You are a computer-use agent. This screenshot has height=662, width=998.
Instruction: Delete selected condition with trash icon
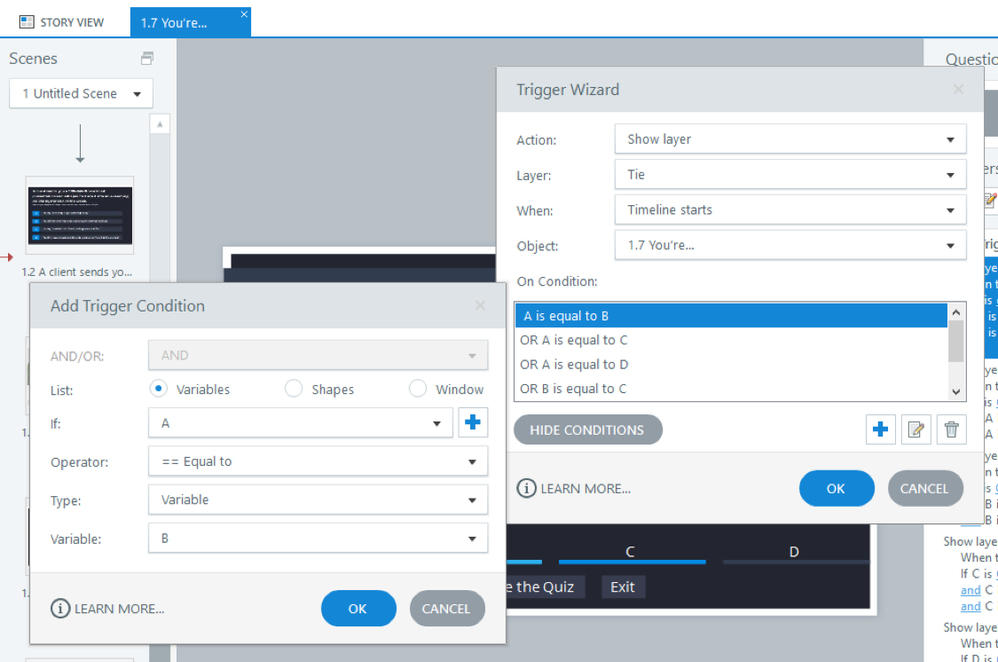(952, 430)
